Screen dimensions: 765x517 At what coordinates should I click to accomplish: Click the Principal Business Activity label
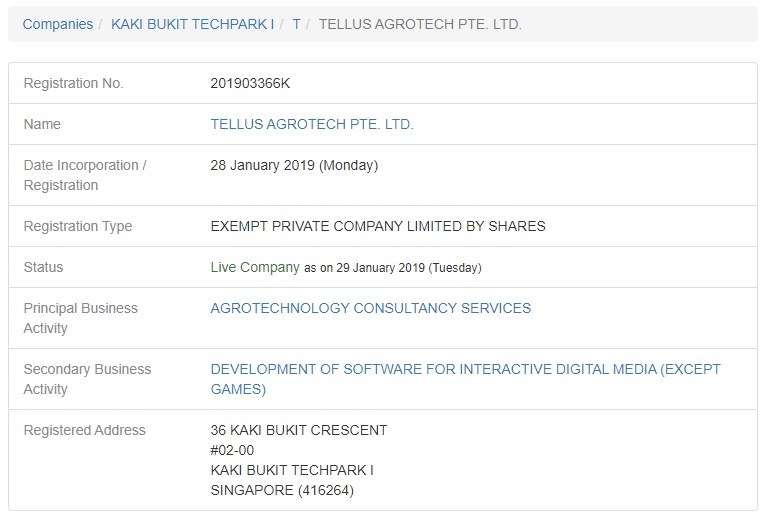(x=81, y=318)
